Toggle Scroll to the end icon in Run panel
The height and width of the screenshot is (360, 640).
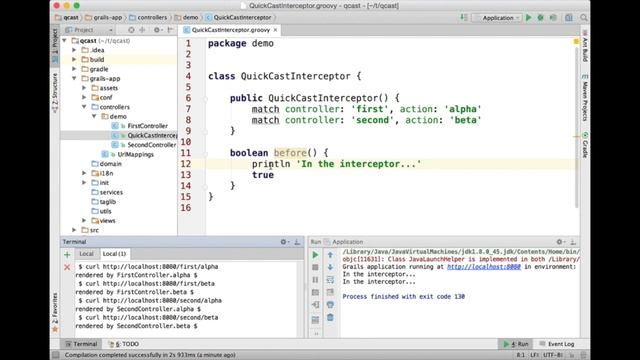point(330,293)
